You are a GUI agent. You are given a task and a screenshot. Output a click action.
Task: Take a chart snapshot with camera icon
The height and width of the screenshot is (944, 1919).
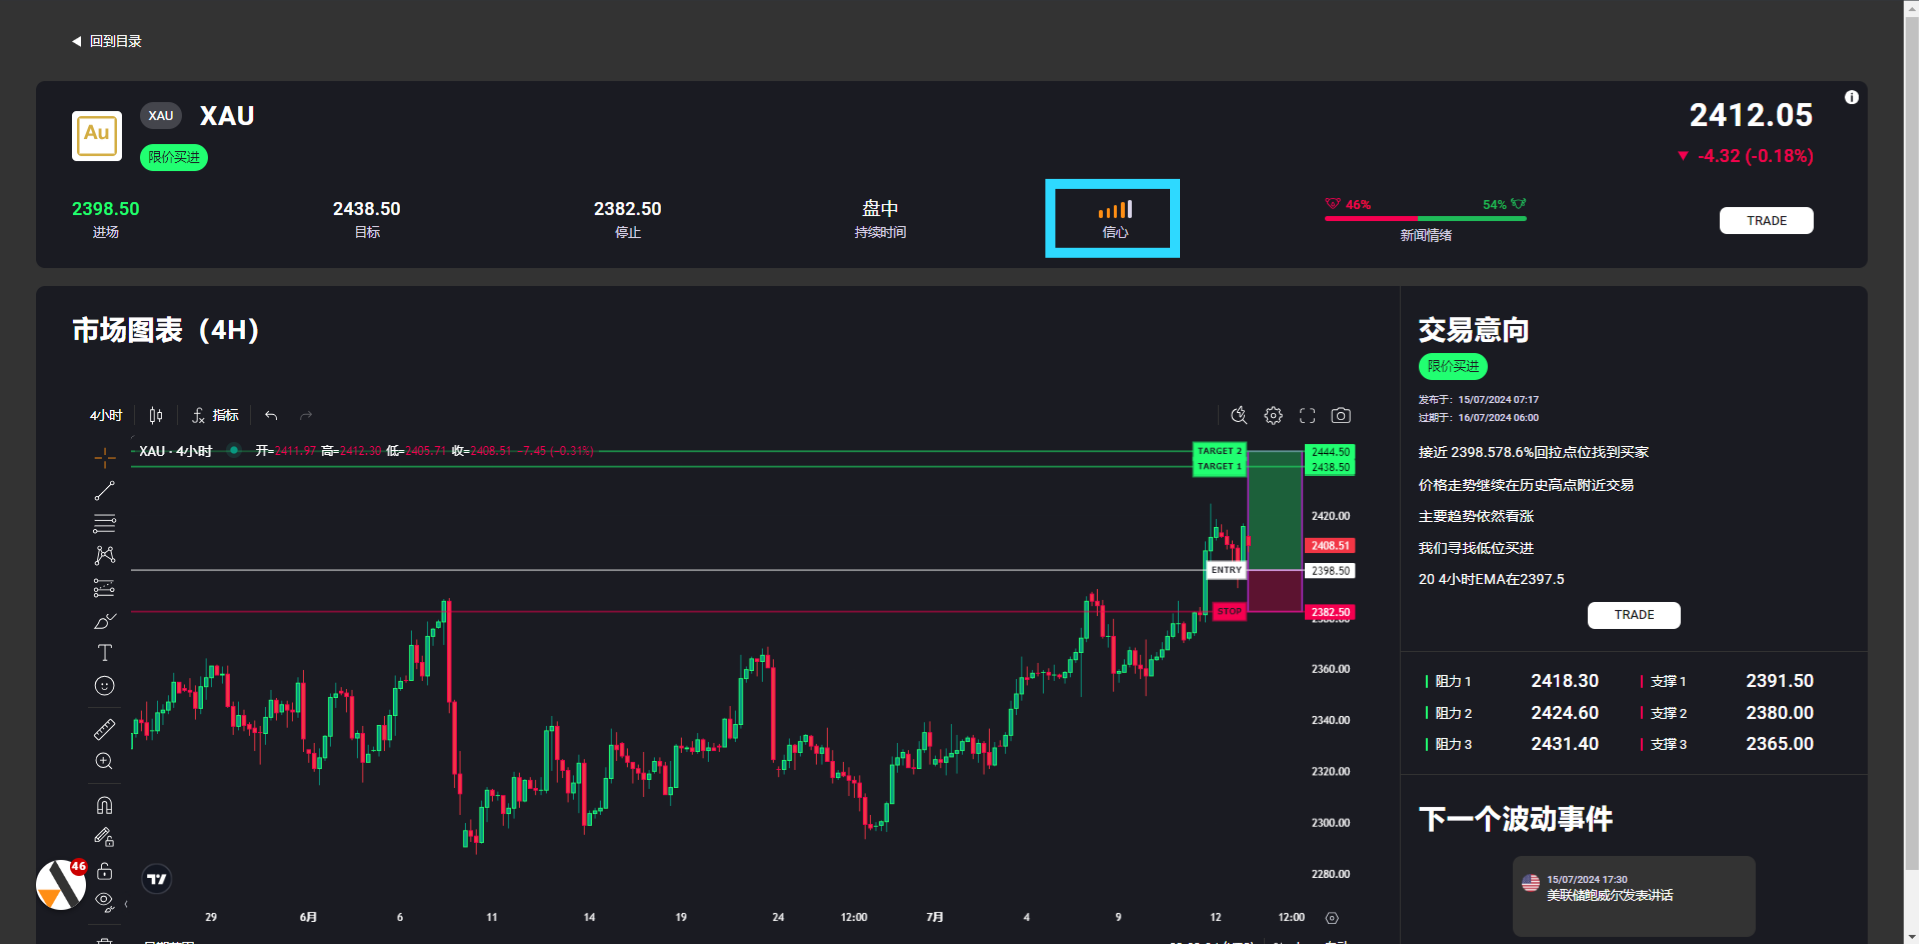point(1341,415)
